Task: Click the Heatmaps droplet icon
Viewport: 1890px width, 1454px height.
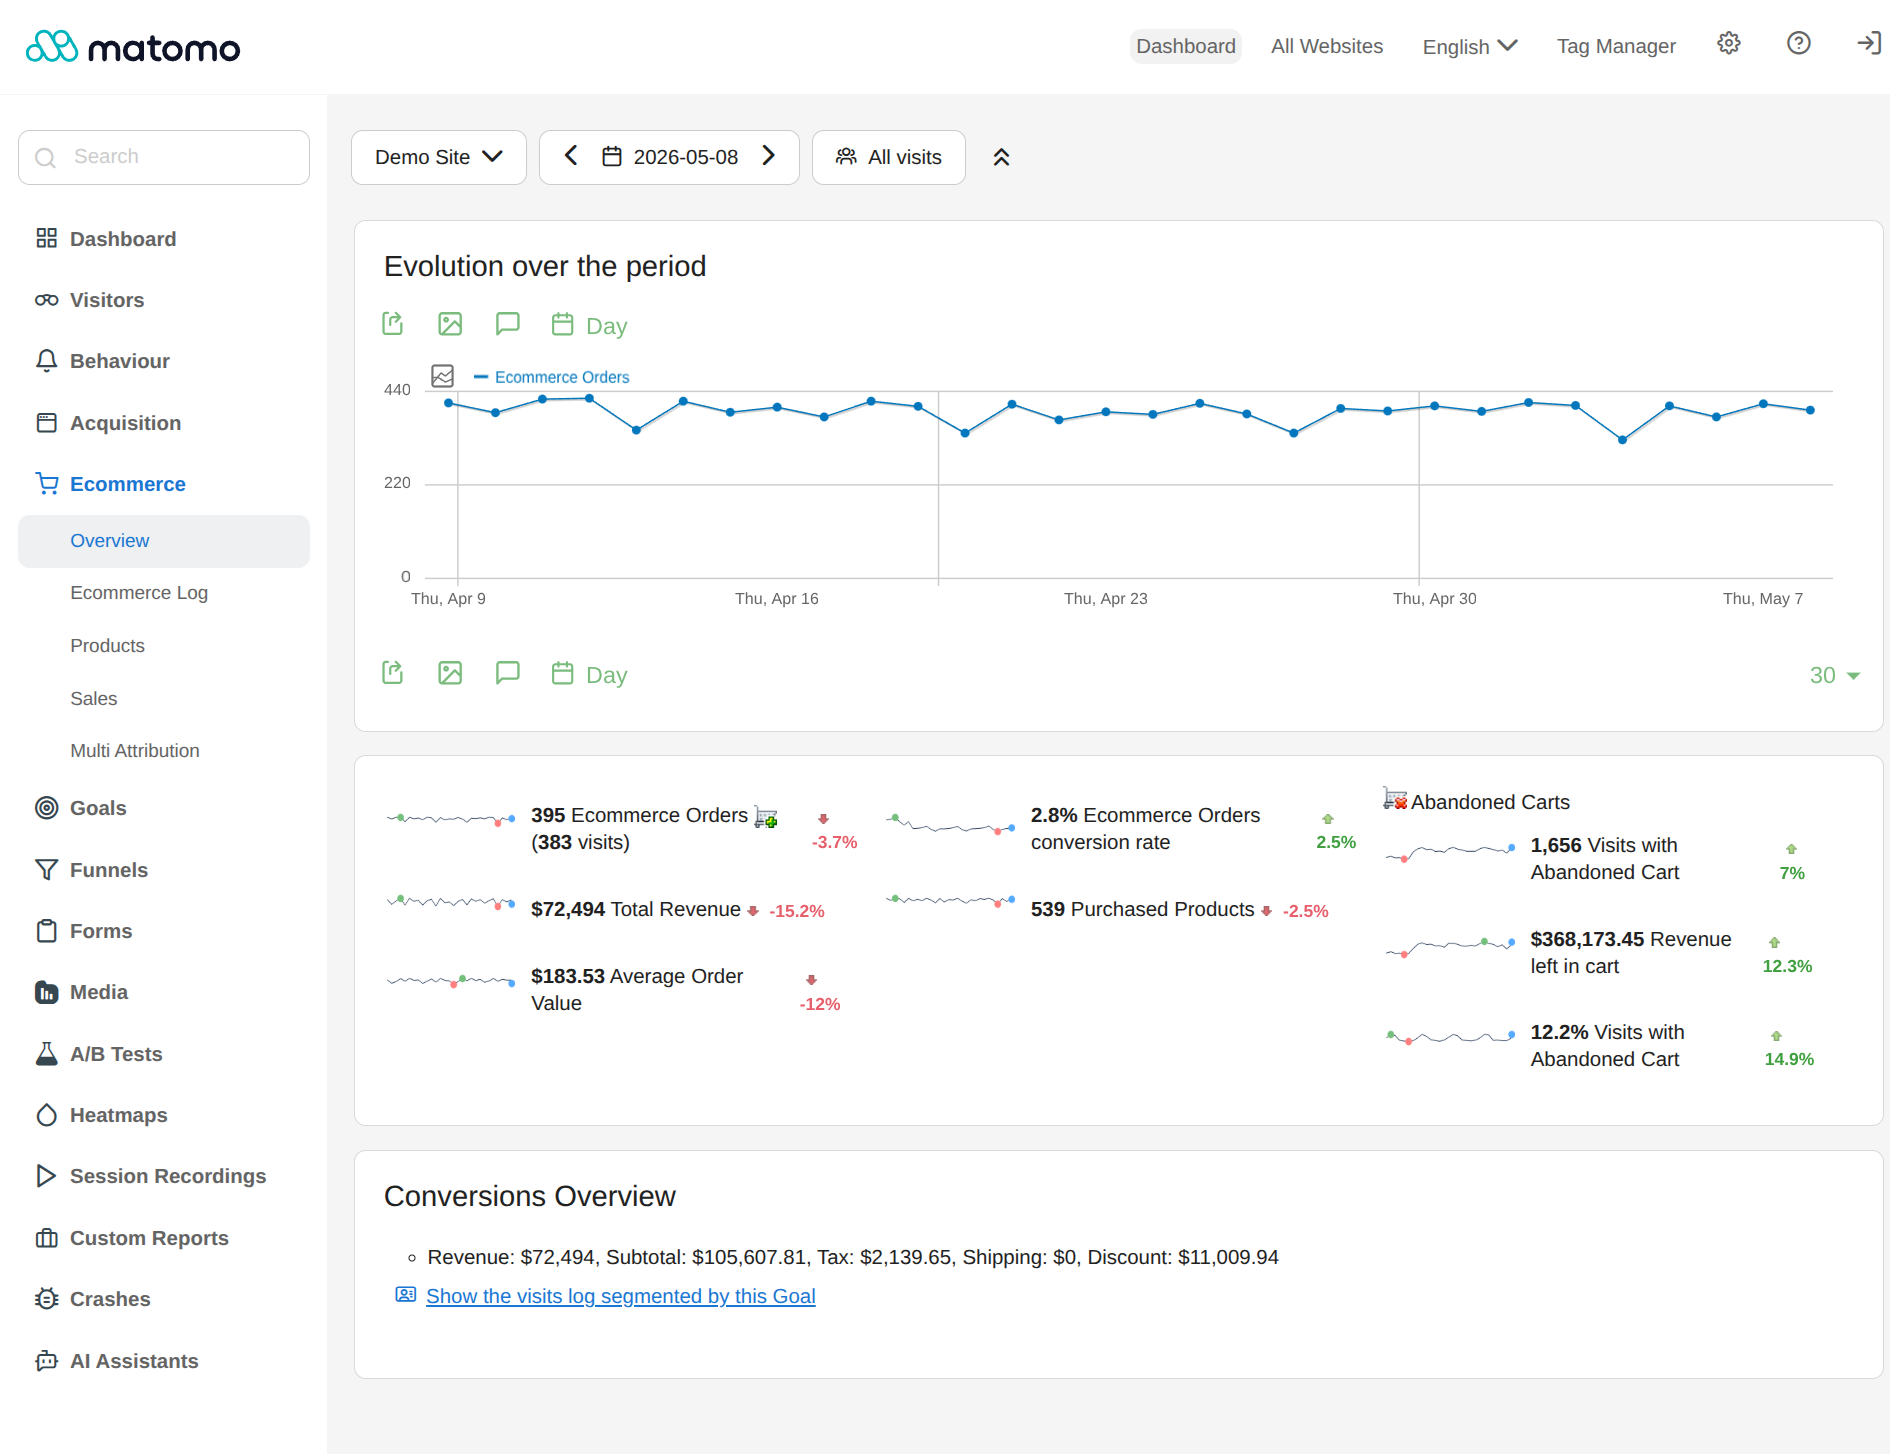Action: (x=46, y=1115)
